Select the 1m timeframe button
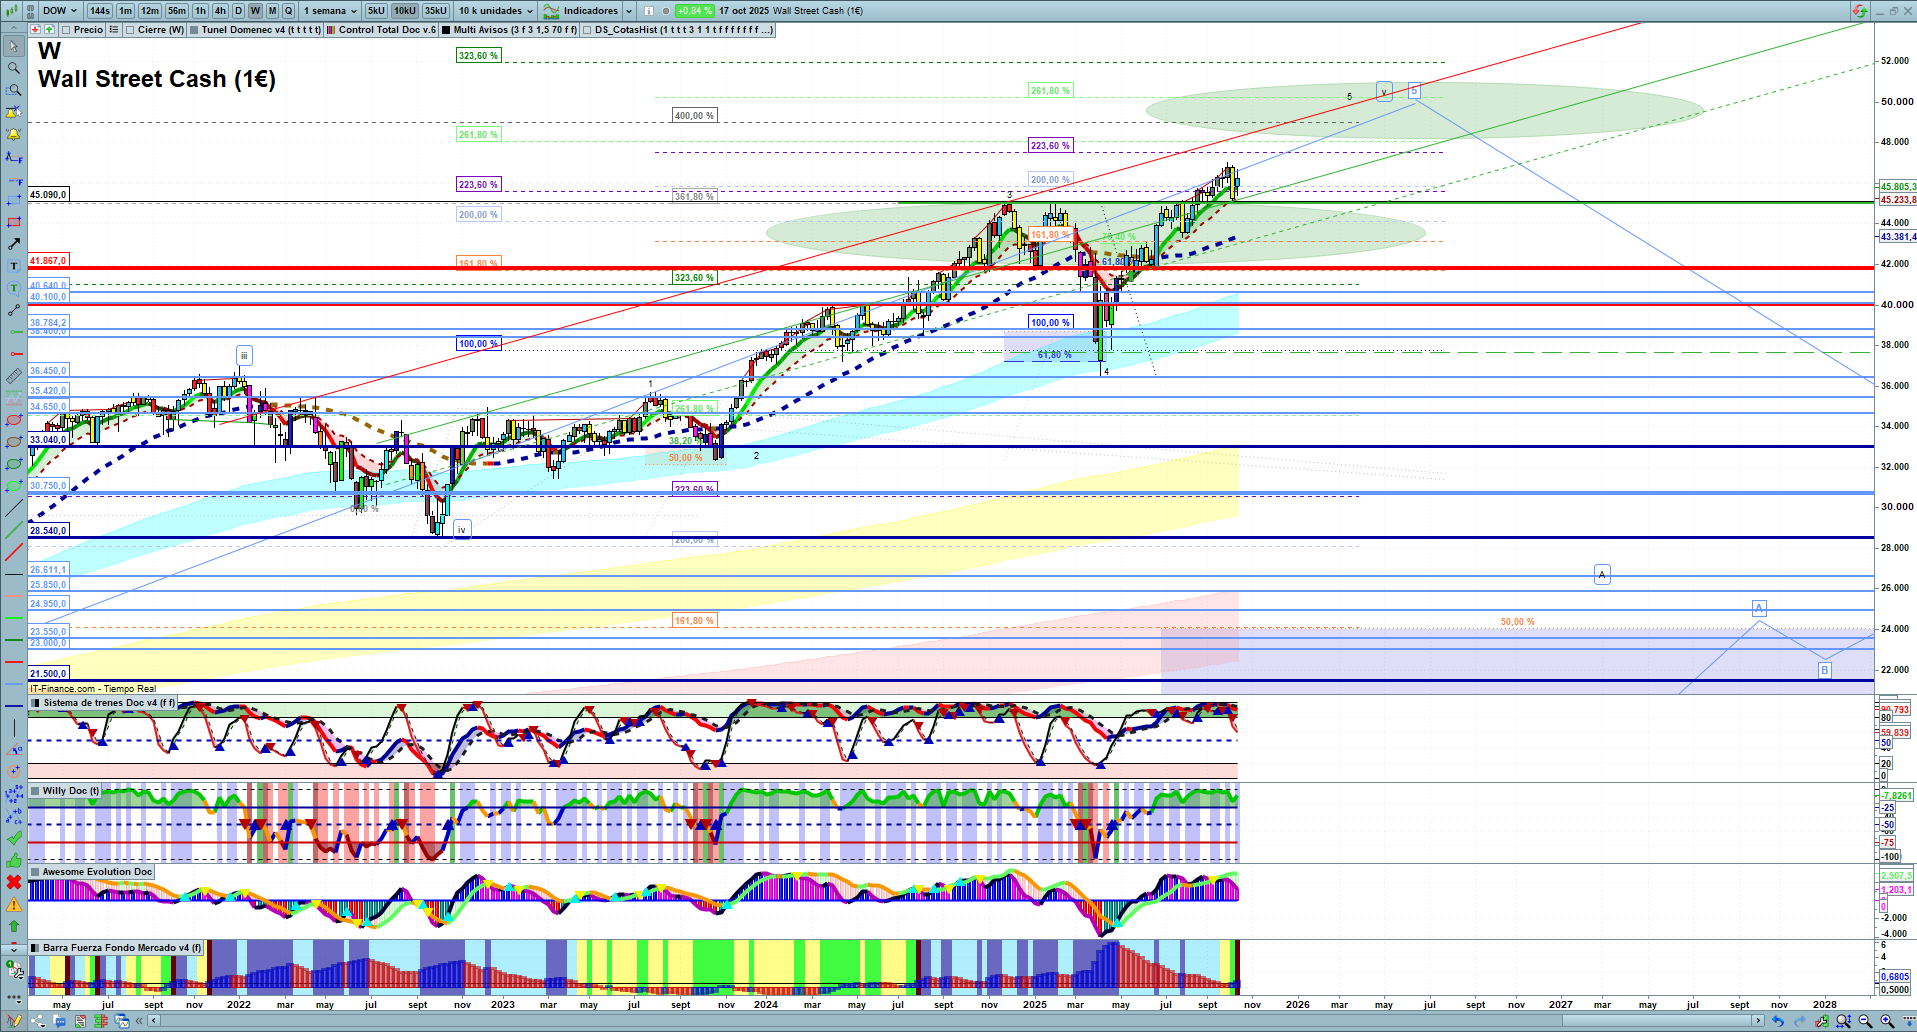The width and height of the screenshot is (1917, 1032). [125, 11]
